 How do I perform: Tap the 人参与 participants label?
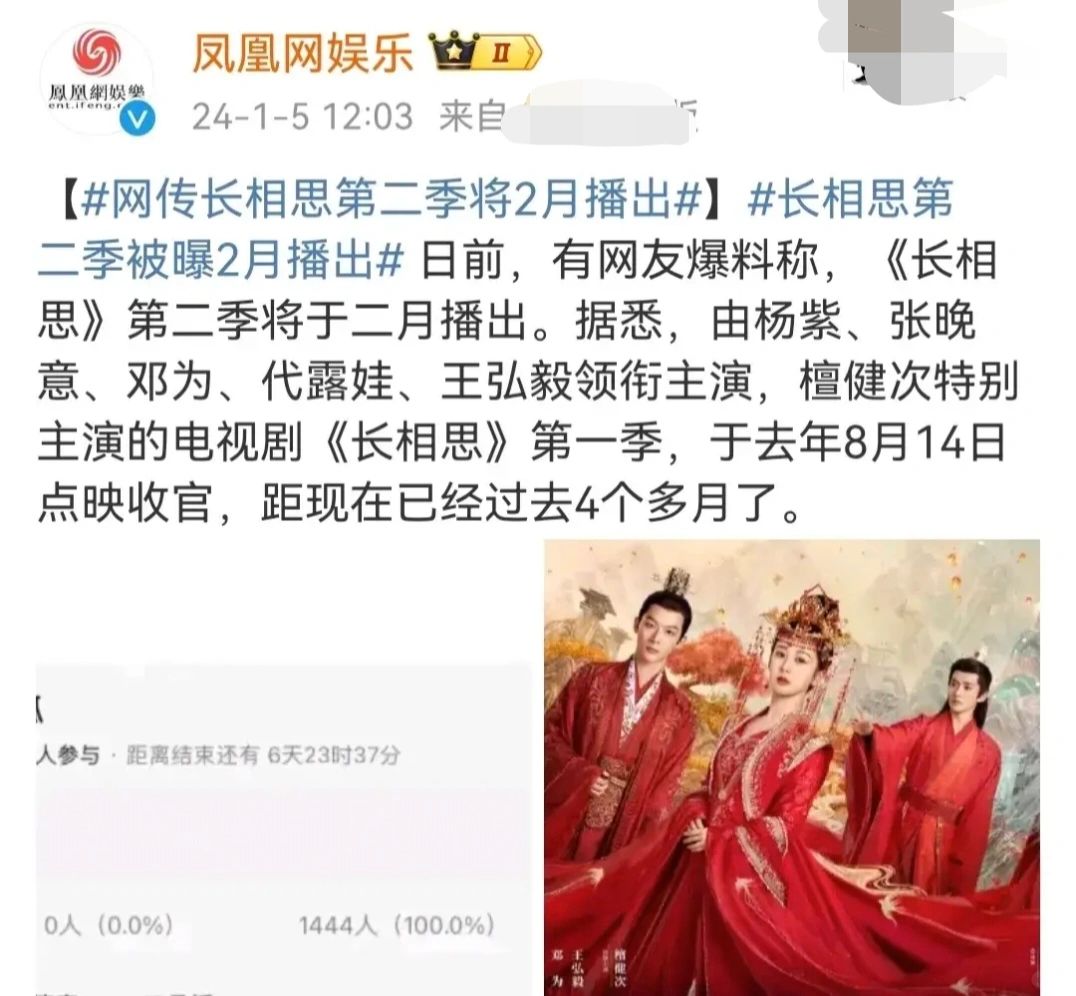pos(68,756)
